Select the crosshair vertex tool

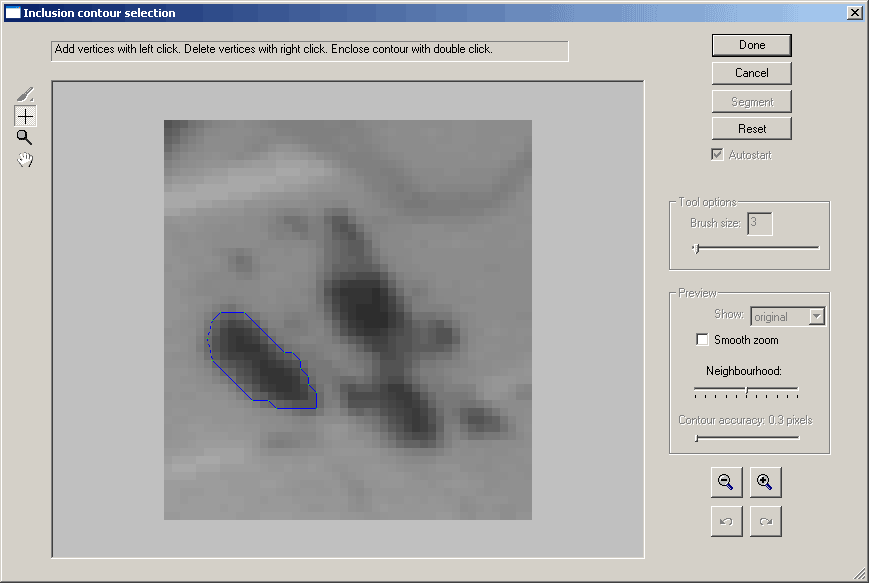click(x=26, y=116)
